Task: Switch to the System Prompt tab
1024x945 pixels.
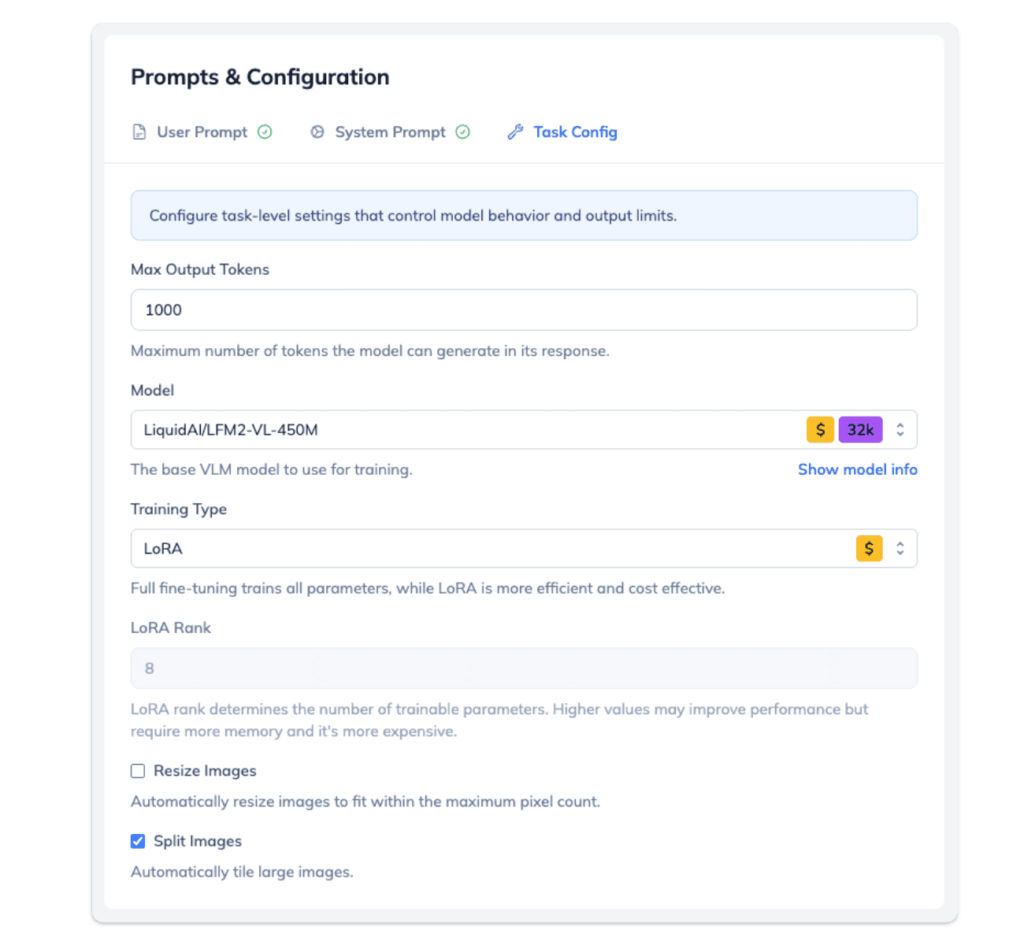Action: click(388, 132)
